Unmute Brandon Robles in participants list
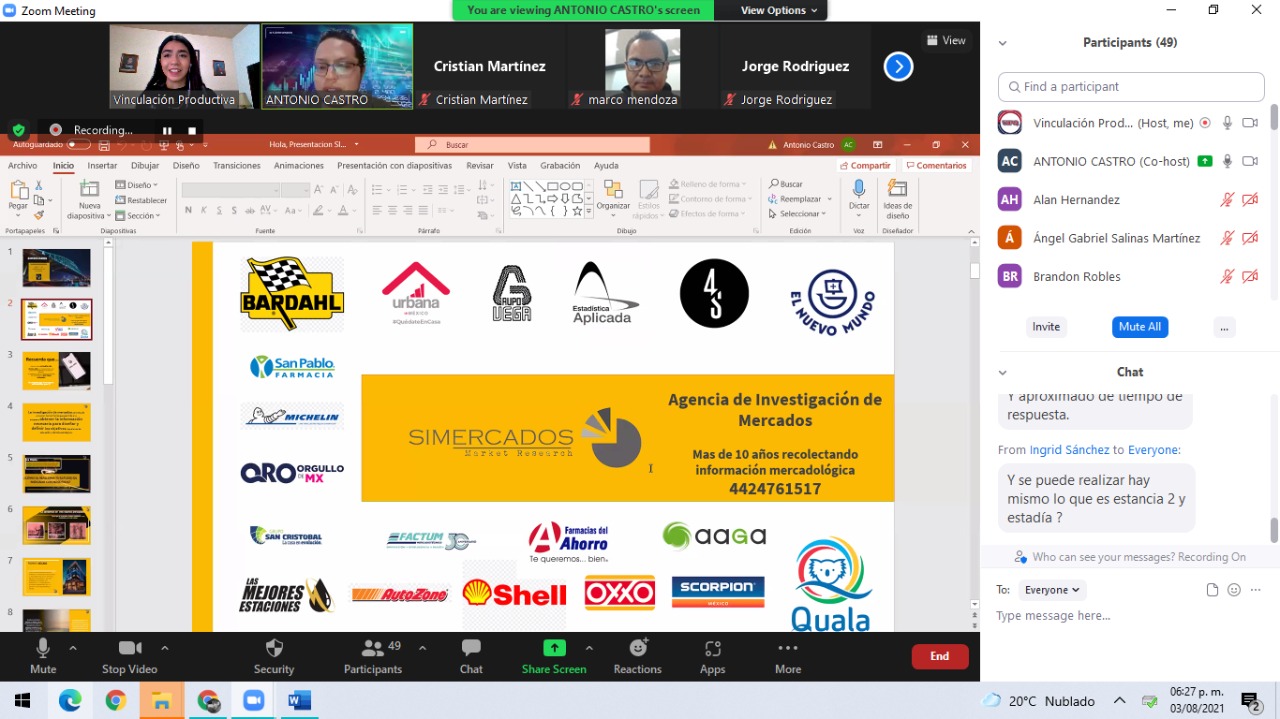The image size is (1280, 719). (x=1227, y=277)
